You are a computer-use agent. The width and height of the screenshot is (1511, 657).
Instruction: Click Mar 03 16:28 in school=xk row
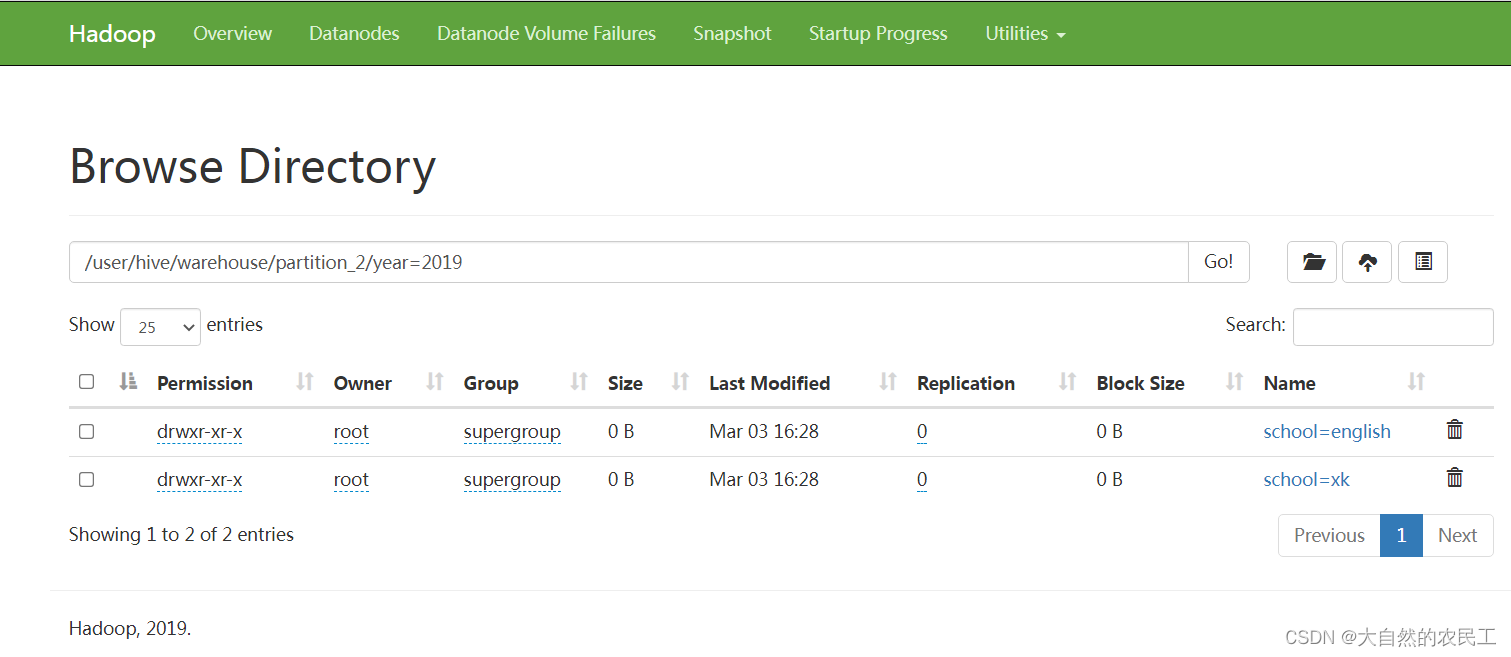(x=764, y=479)
